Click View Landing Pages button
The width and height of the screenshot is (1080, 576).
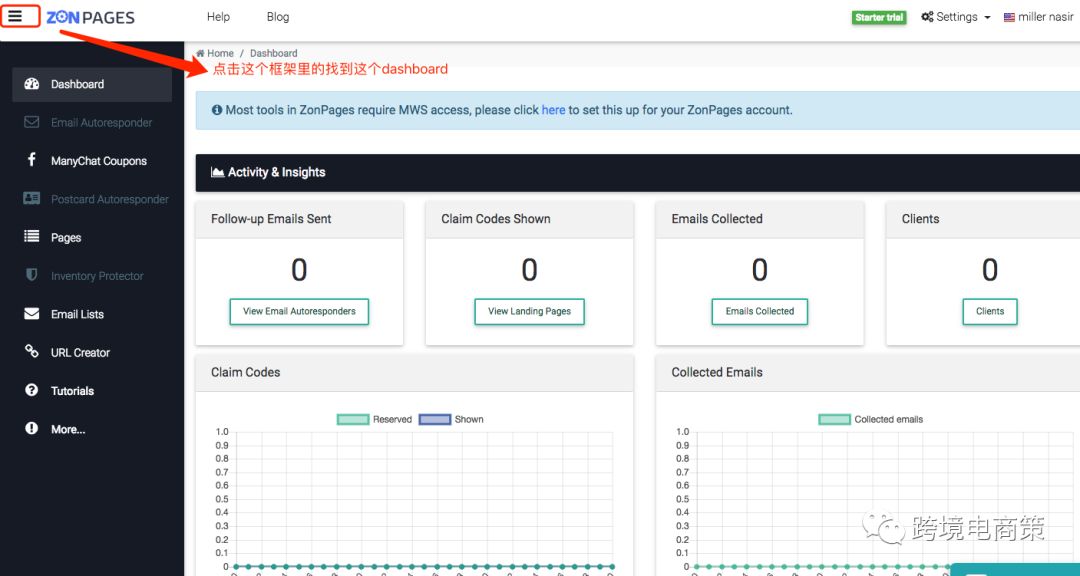pos(529,311)
